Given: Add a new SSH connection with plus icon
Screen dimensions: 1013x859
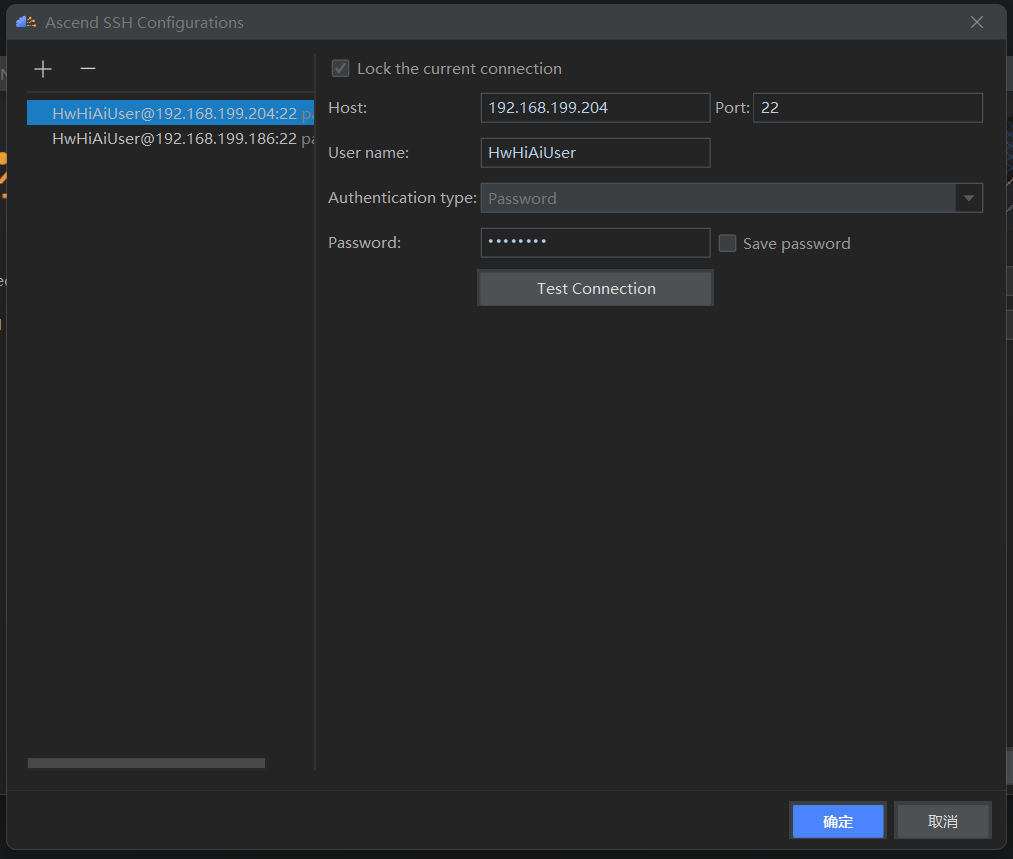Looking at the screenshot, I should pyautogui.click(x=43, y=69).
